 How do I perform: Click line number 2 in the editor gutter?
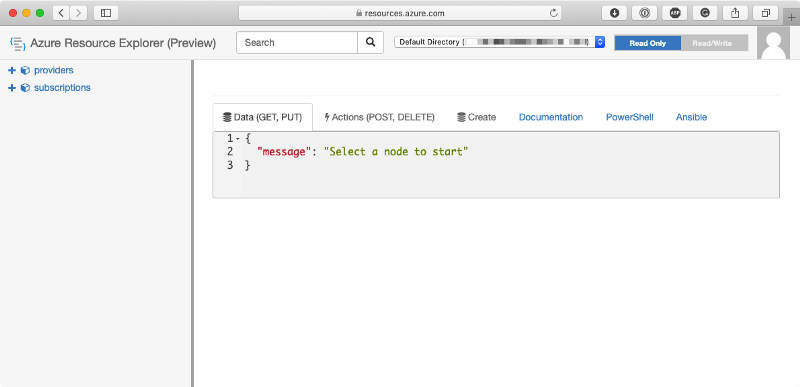click(230, 151)
